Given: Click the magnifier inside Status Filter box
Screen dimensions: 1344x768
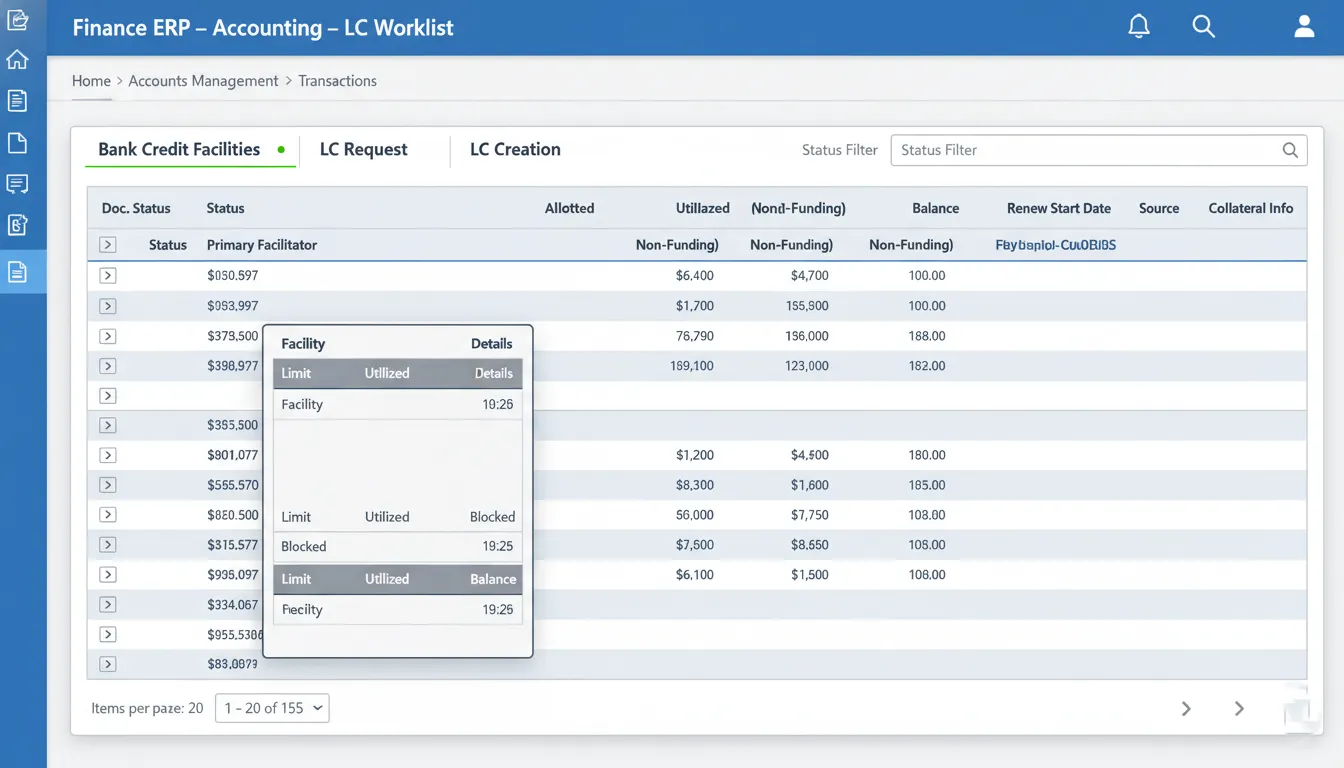Looking at the screenshot, I should pos(1290,150).
